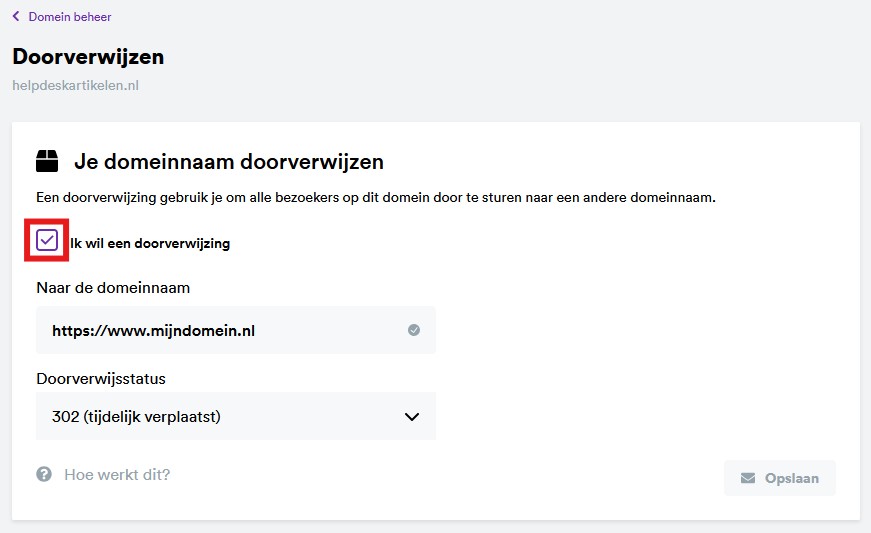
Task: Select the '302 (tijdelijk verplaatst)' text
Action: (x=136, y=417)
